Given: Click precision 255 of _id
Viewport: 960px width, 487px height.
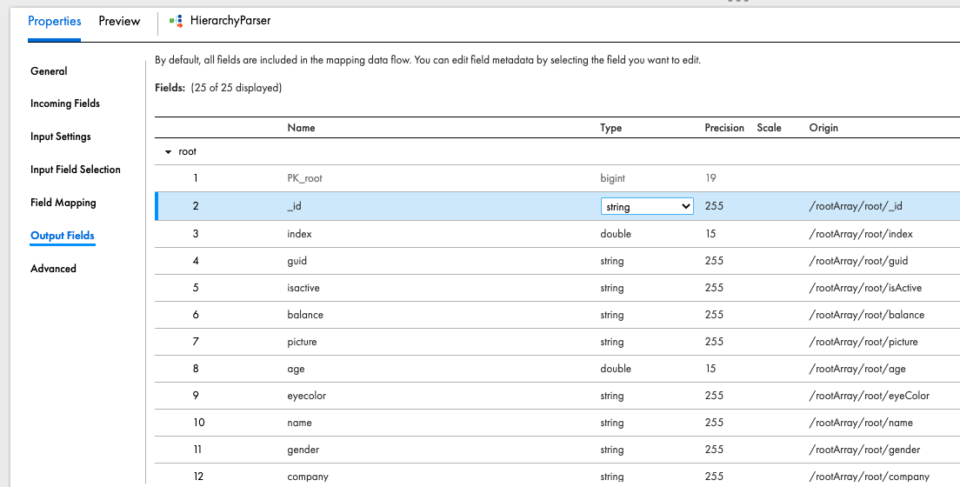Looking at the screenshot, I should 714,206.
